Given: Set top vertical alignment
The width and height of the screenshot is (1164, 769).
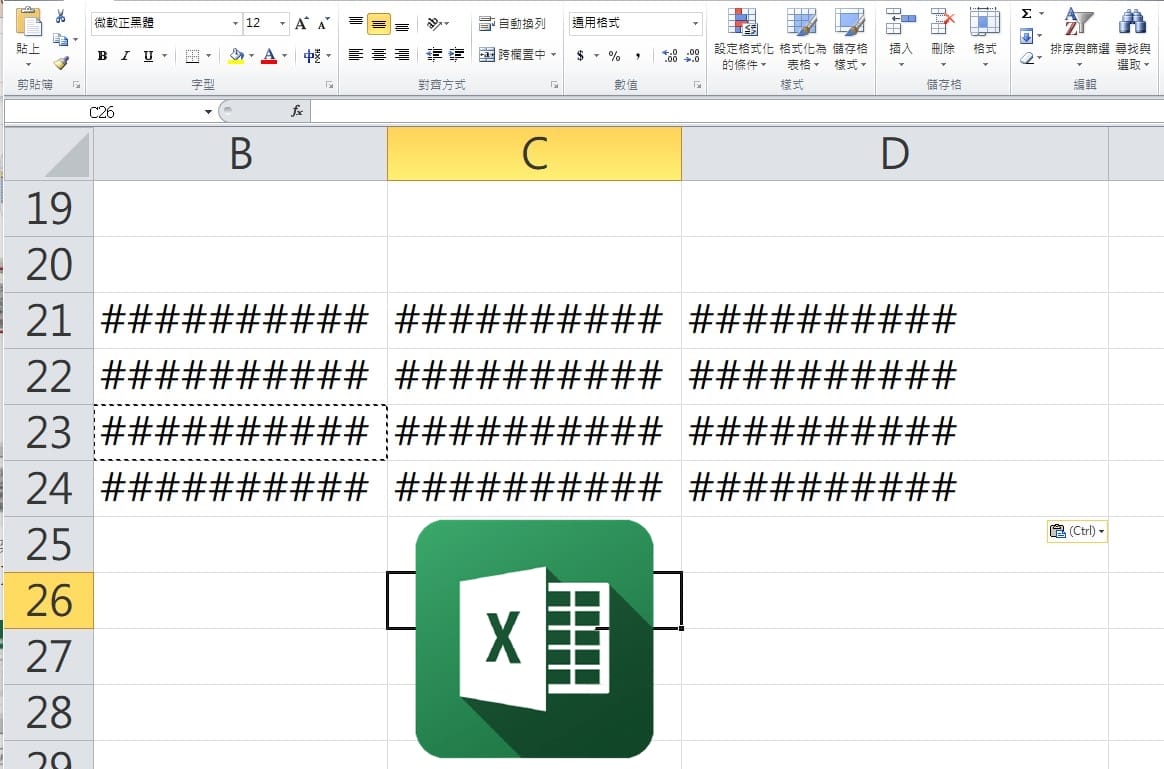Looking at the screenshot, I should pos(356,23).
